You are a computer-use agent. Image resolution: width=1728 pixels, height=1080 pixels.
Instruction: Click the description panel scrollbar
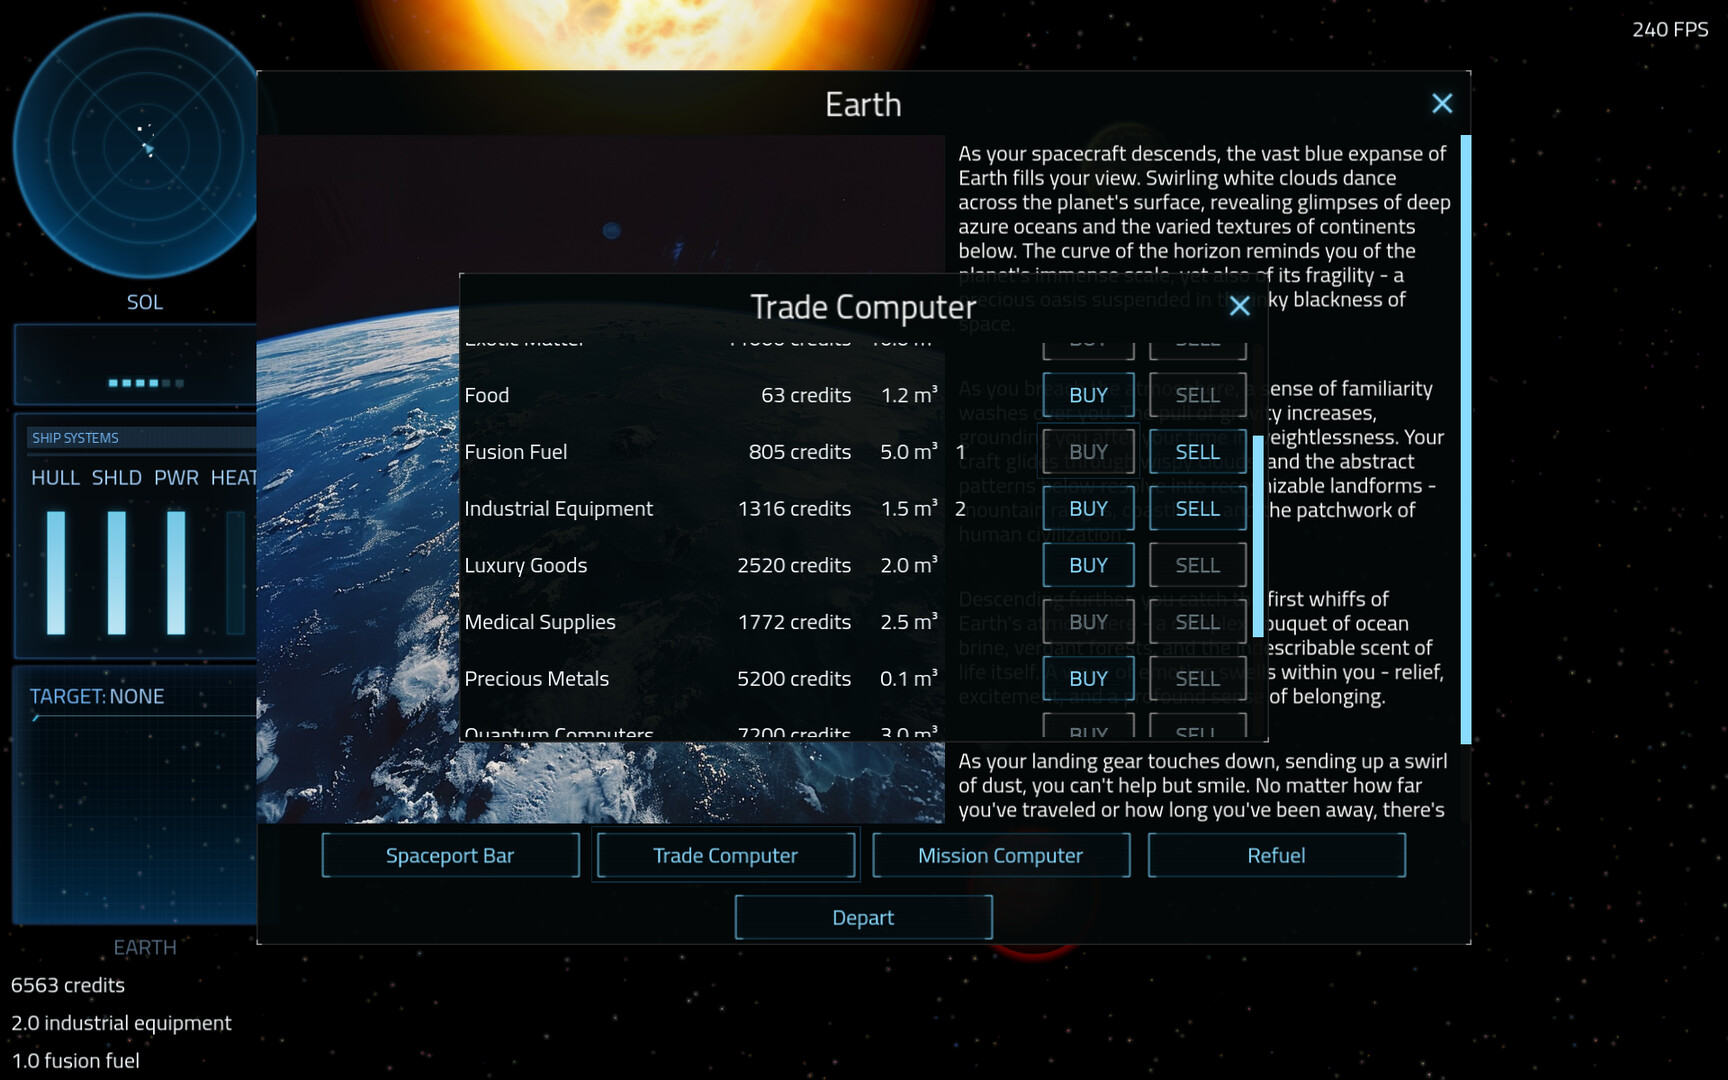[x=1464, y=440]
